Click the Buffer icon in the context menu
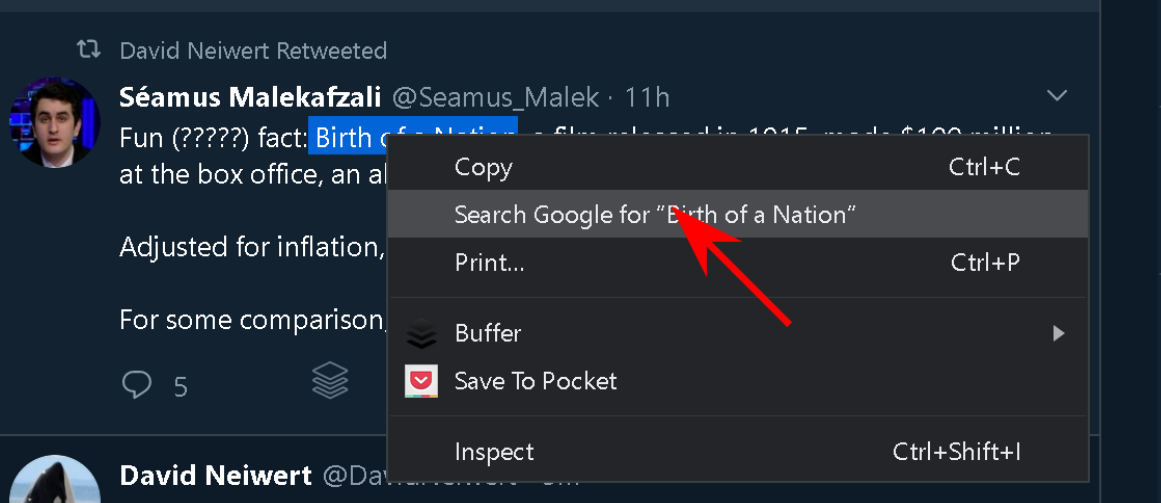Image resolution: width=1161 pixels, height=503 pixels. tap(422, 334)
